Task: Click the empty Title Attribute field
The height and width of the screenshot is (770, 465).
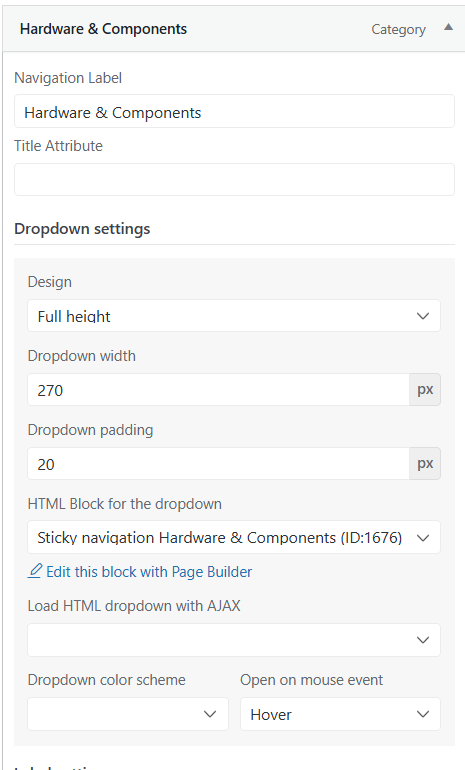Action: 234,180
